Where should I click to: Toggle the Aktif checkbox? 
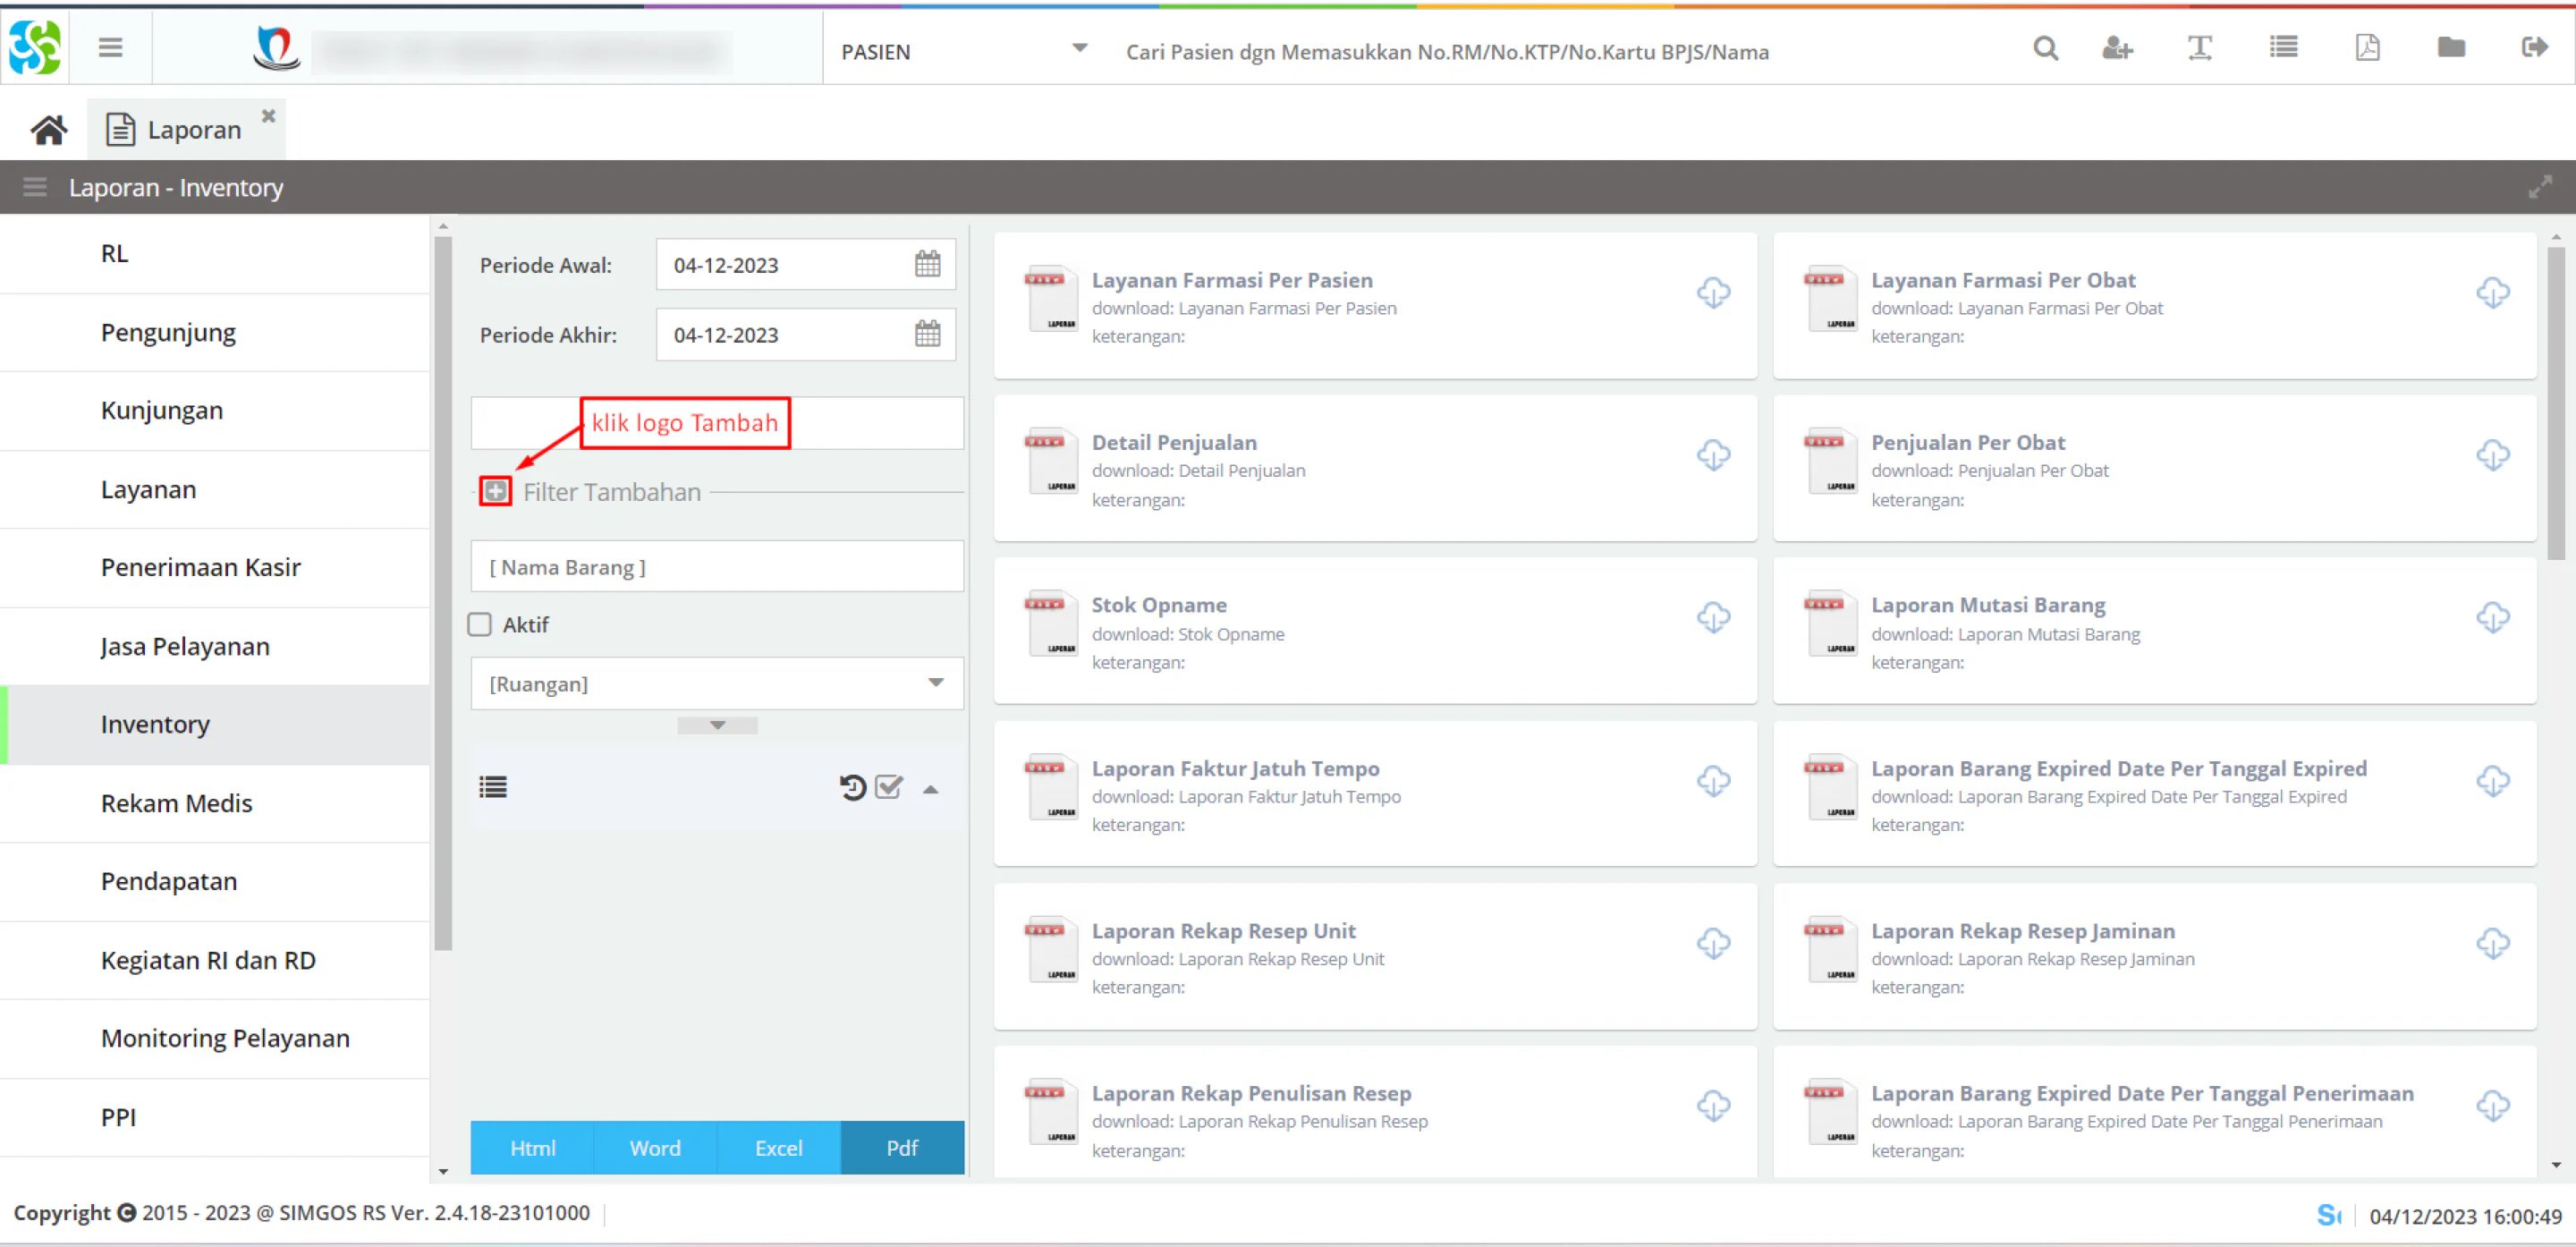[x=480, y=625]
